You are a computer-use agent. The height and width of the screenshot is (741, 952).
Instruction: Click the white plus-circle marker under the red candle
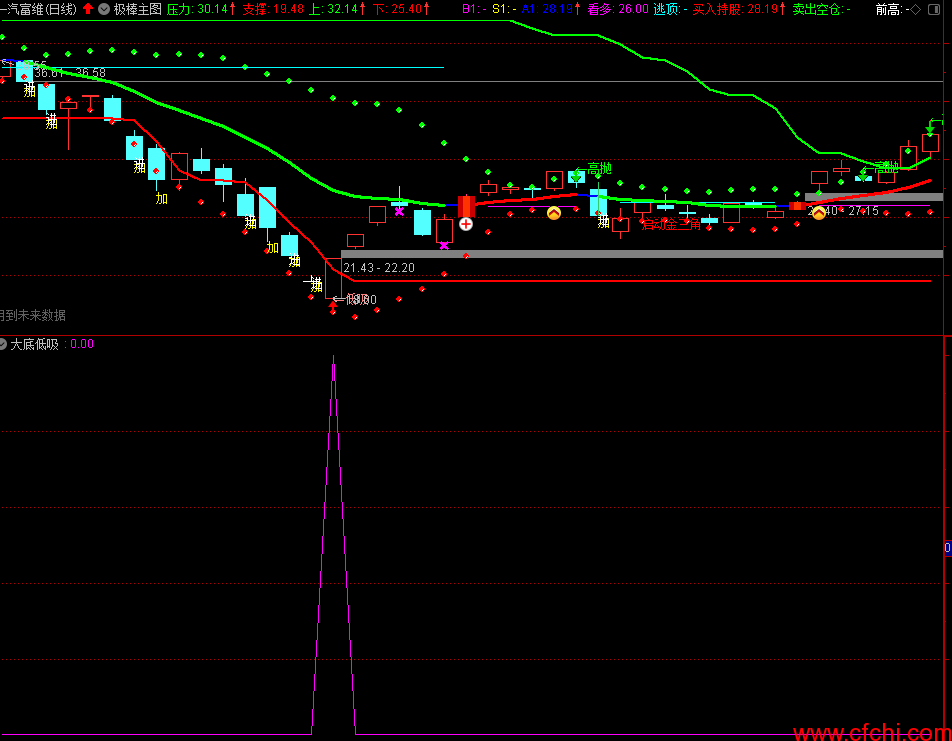pyautogui.click(x=466, y=224)
